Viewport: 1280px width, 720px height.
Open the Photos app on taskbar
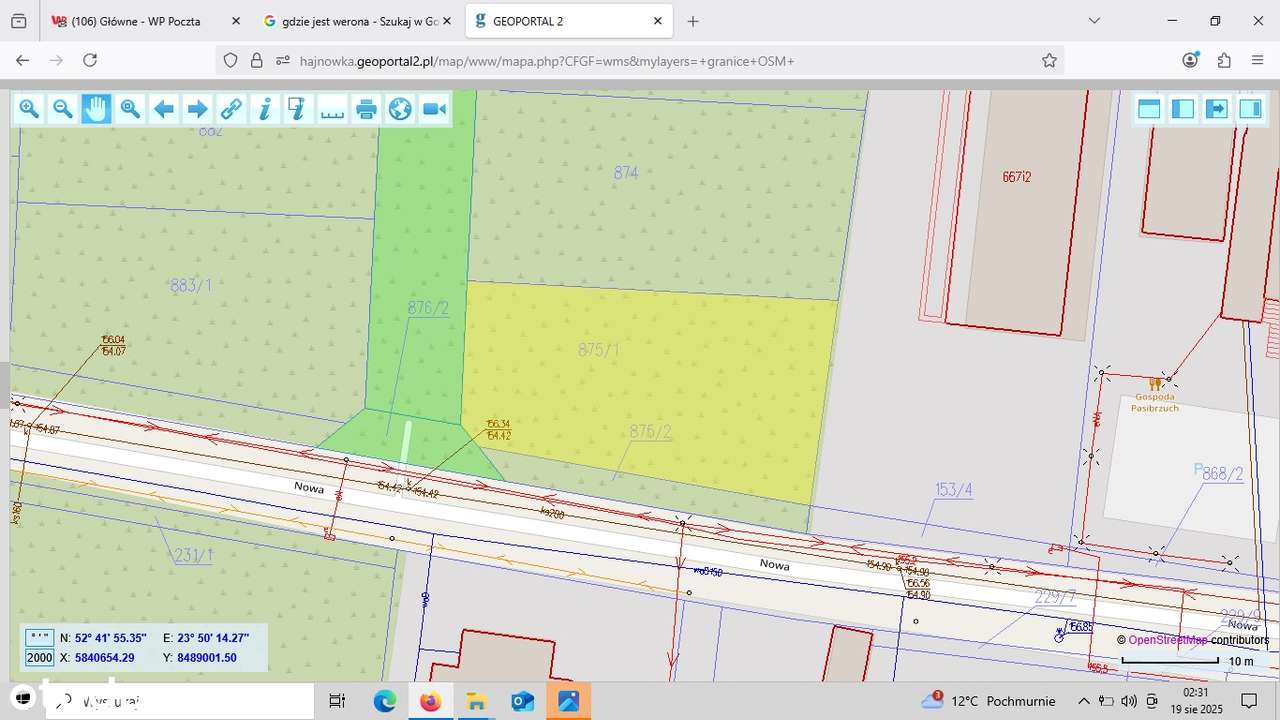coord(568,701)
